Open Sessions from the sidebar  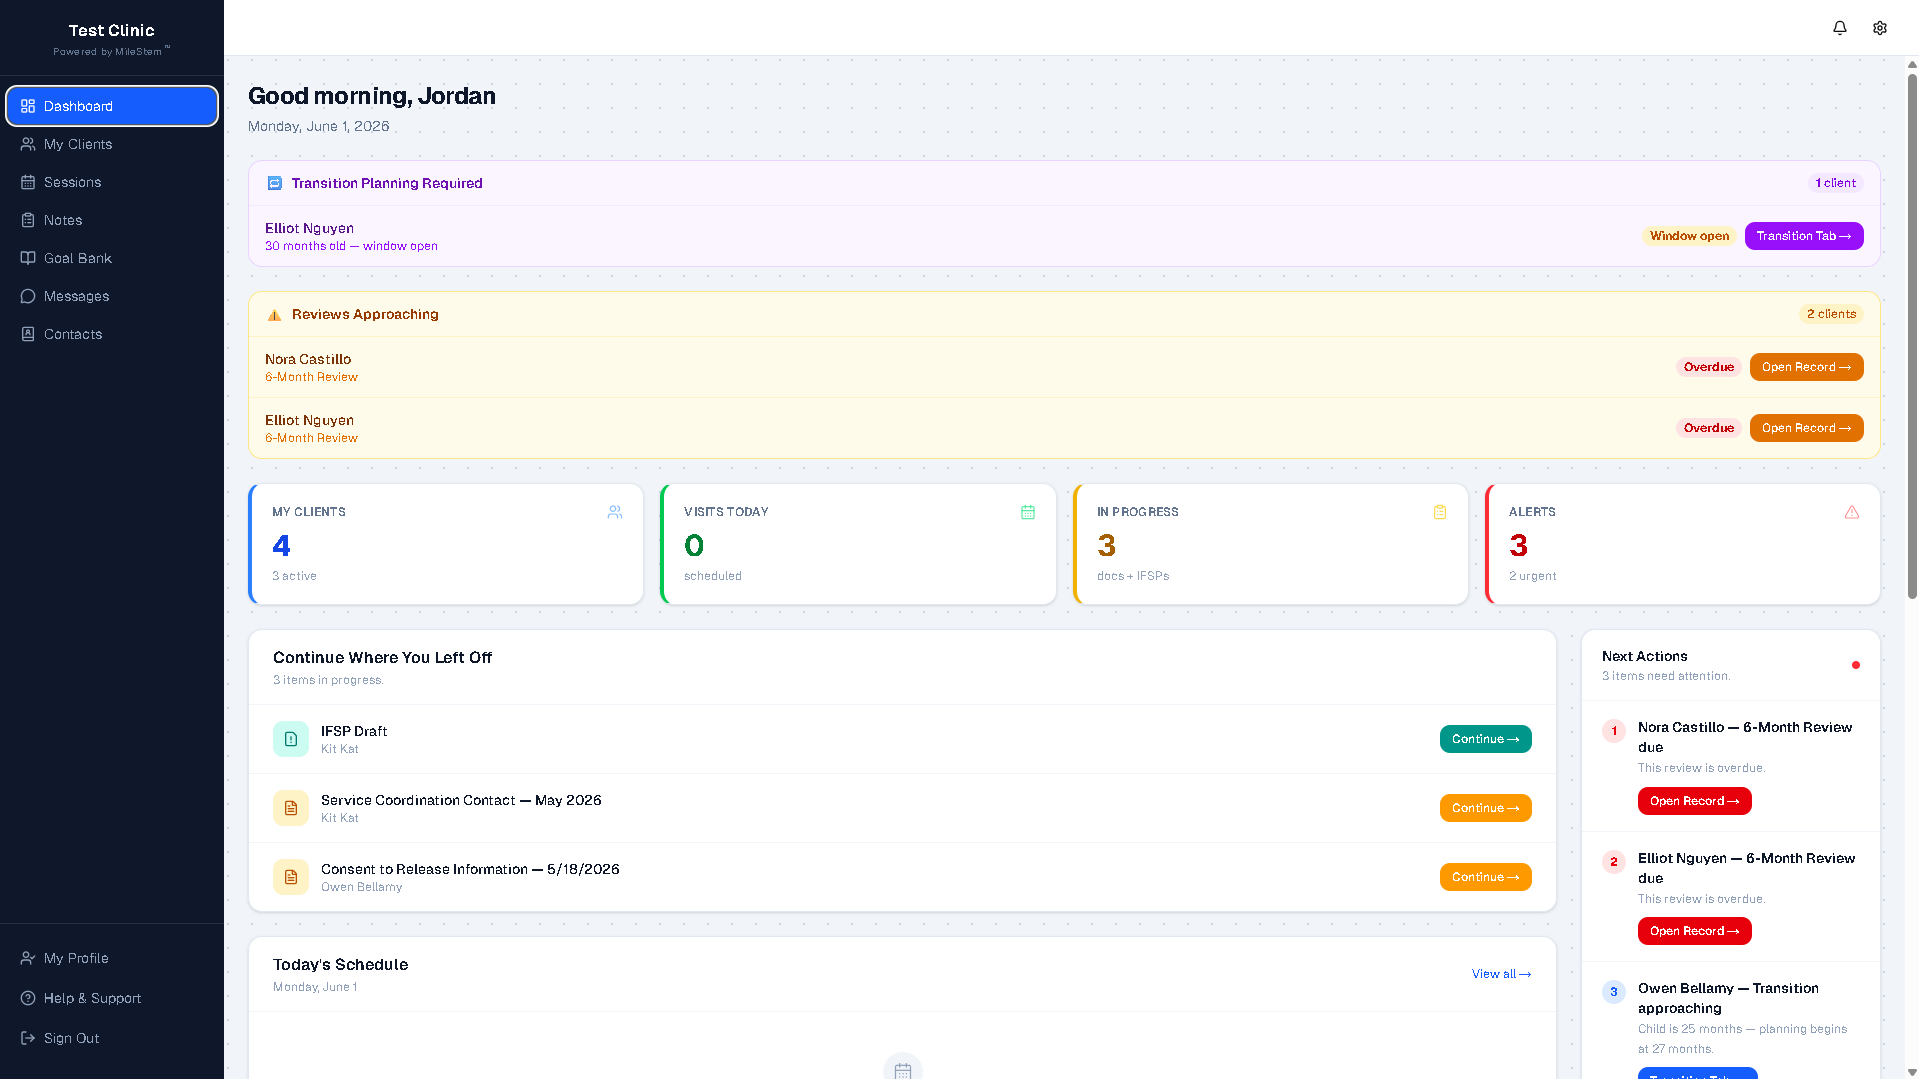(x=112, y=182)
